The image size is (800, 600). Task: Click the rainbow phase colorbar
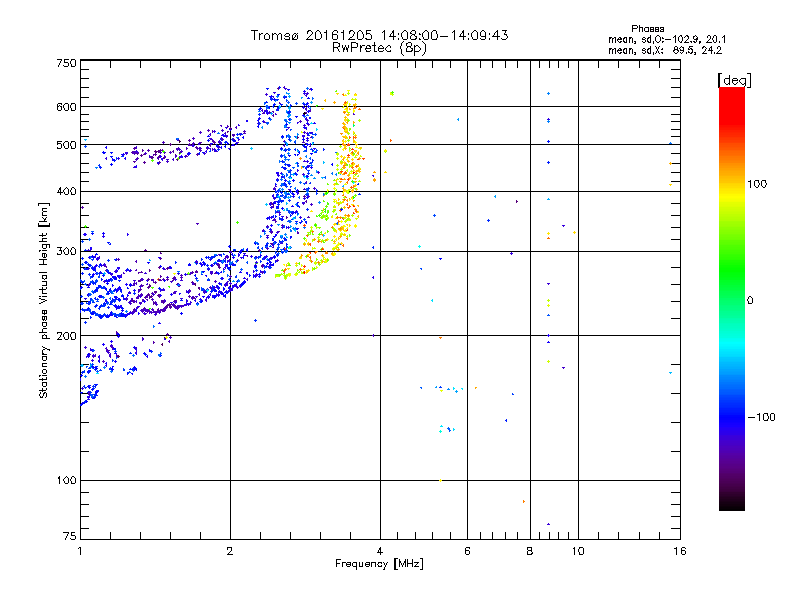[x=732, y=299]
